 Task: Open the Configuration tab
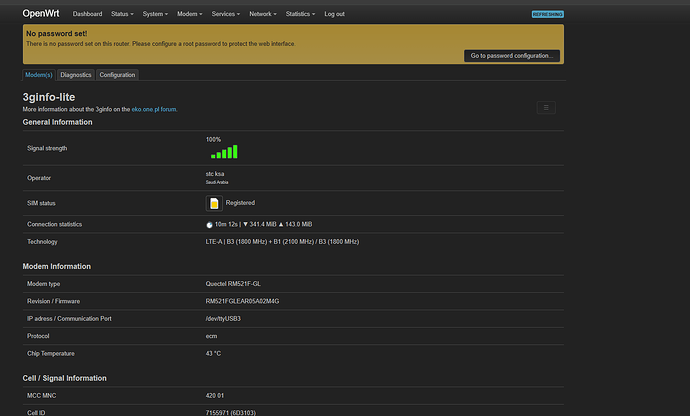pos(117,75)
